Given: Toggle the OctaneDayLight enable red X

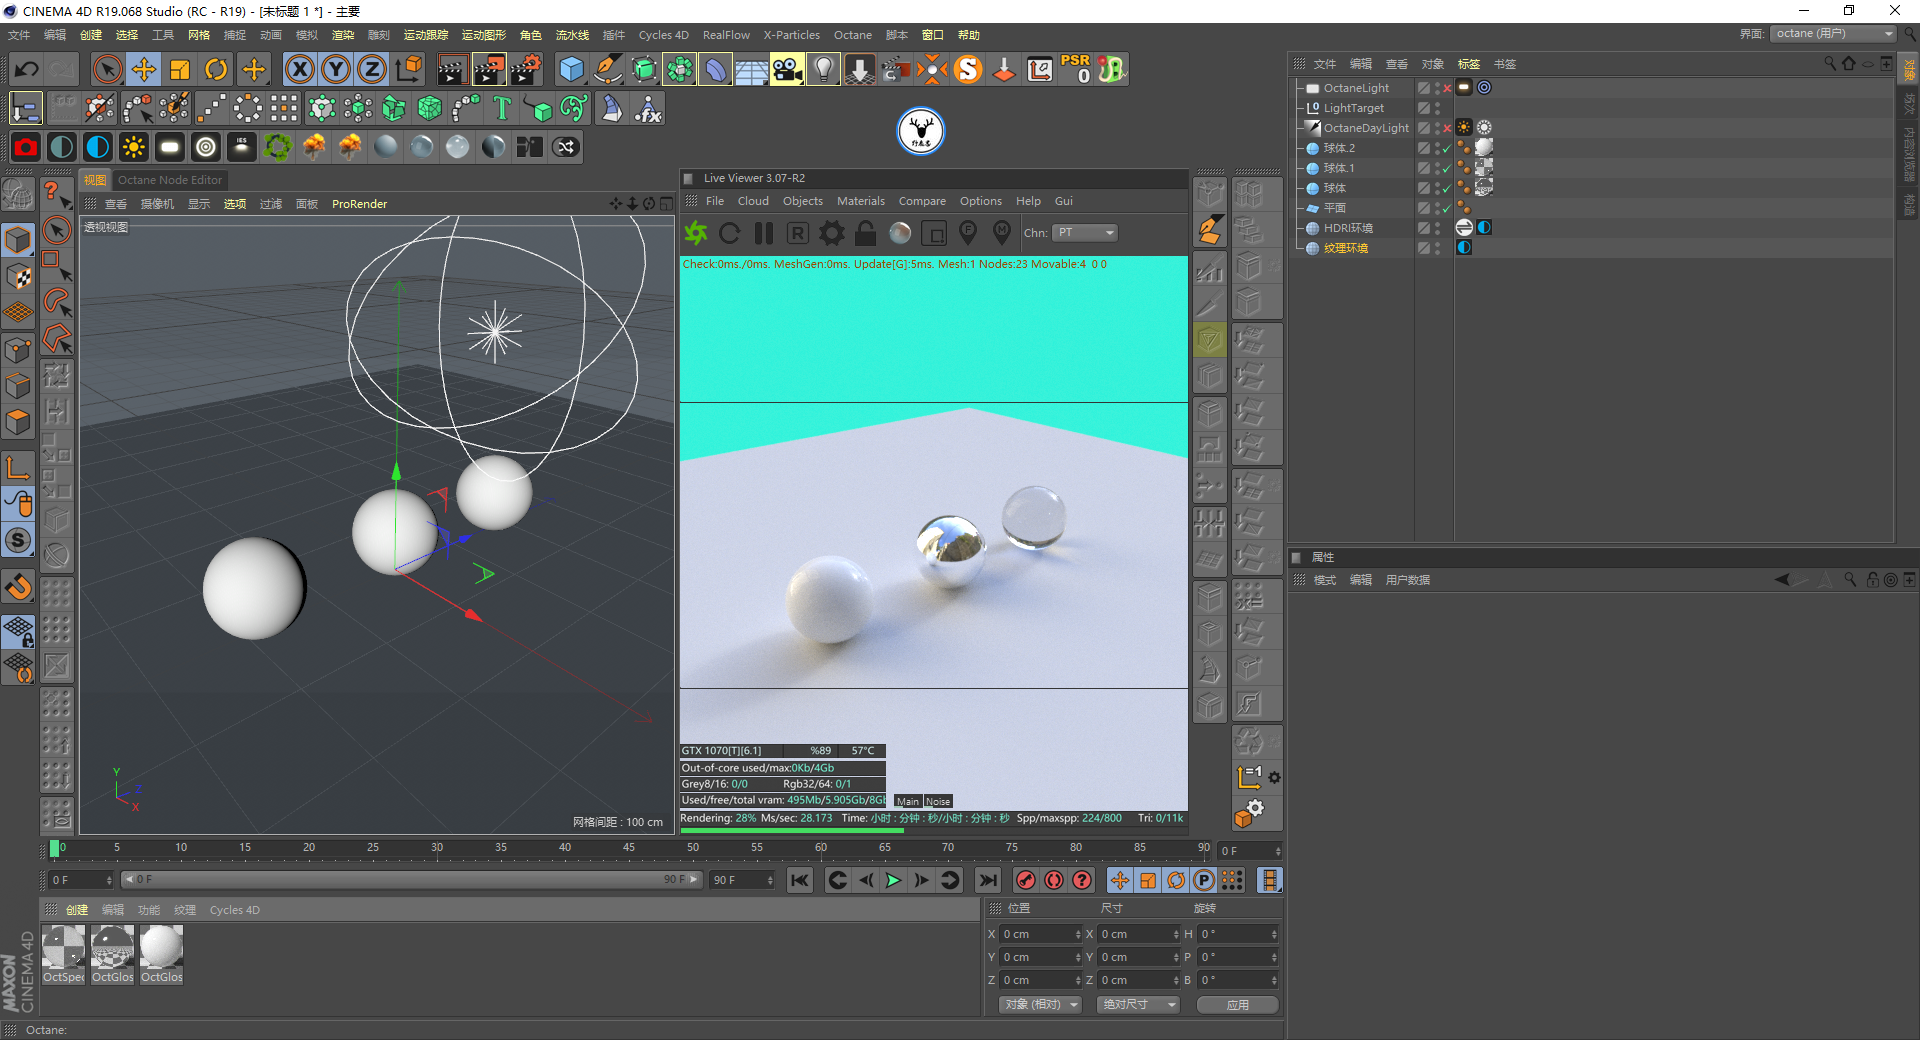Looking at the screenshot, I should coord(1447,128).
